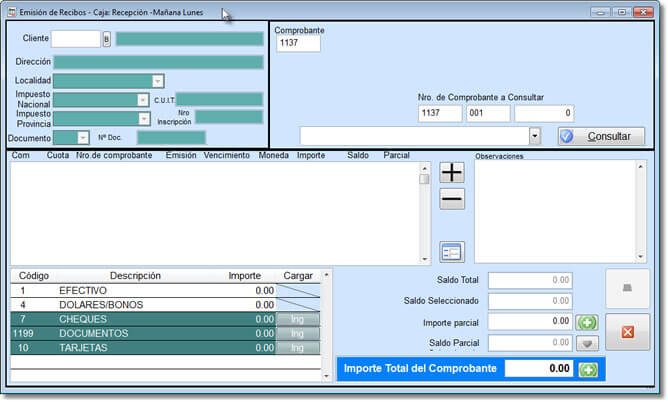Click the Dirección field

(x=158, y=62)
